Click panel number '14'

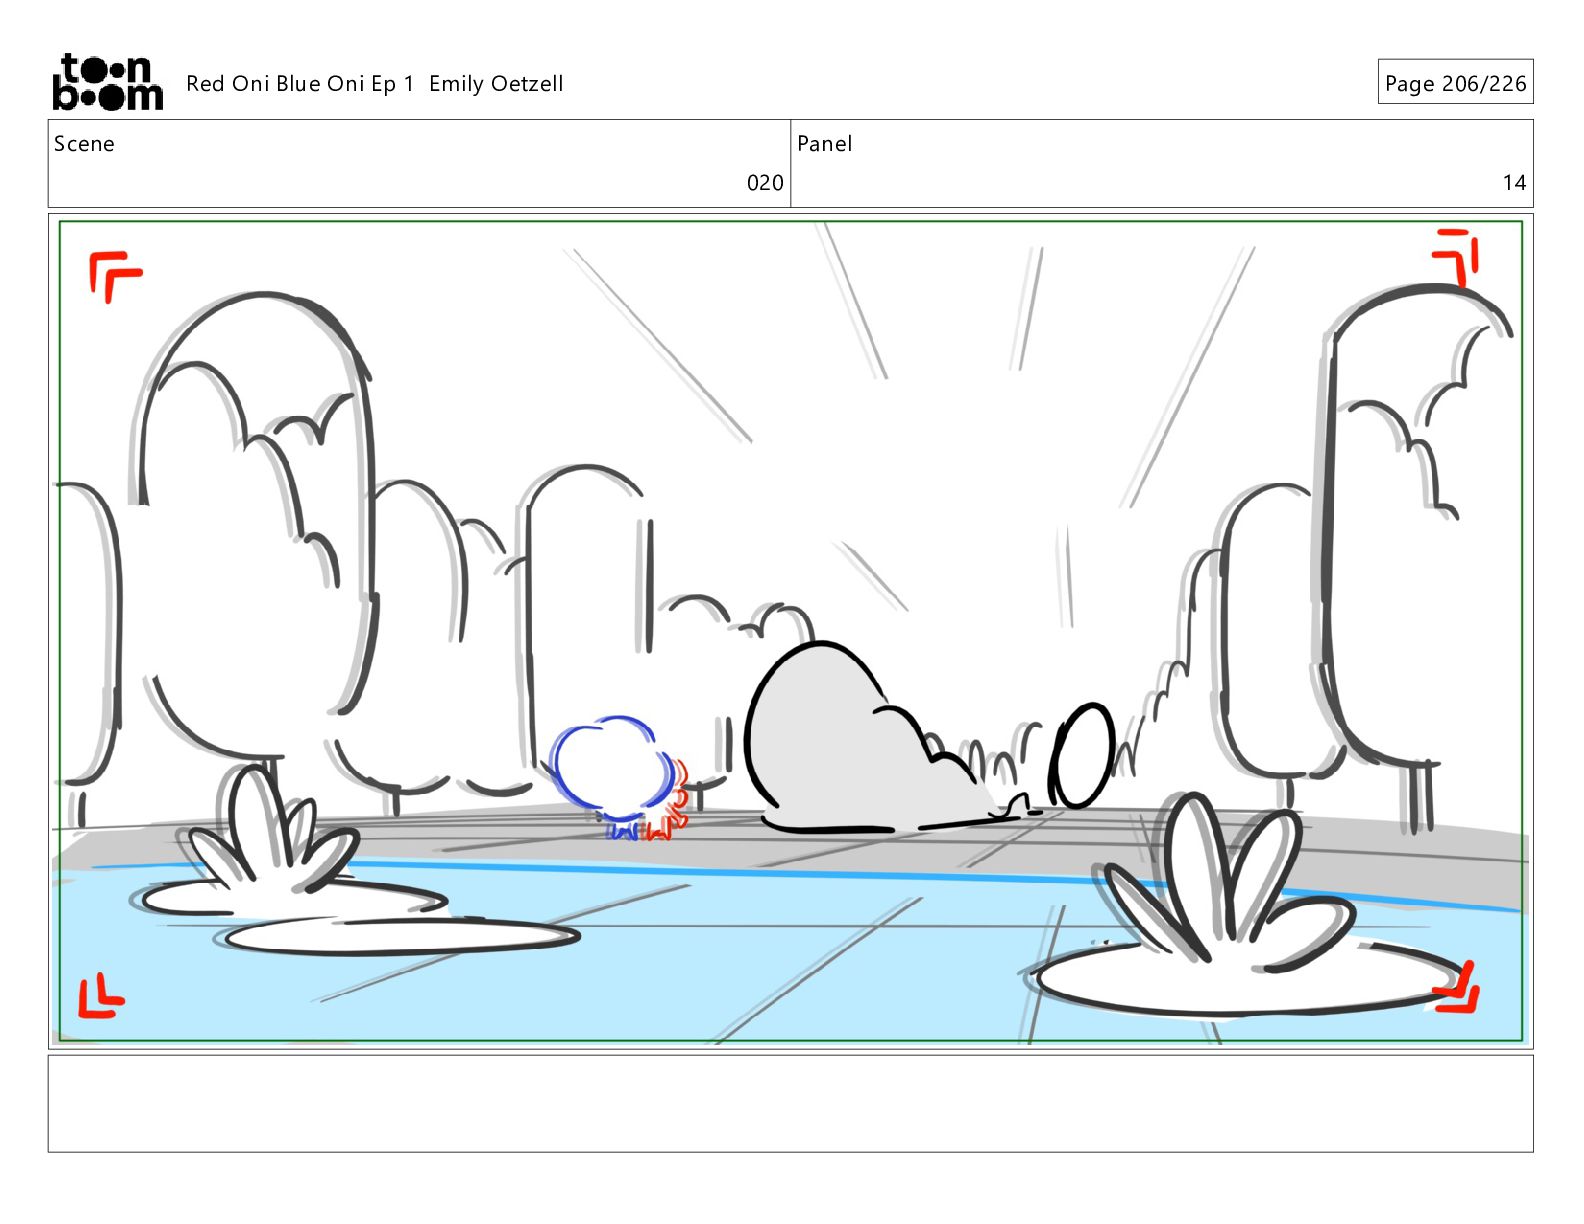1514,183
